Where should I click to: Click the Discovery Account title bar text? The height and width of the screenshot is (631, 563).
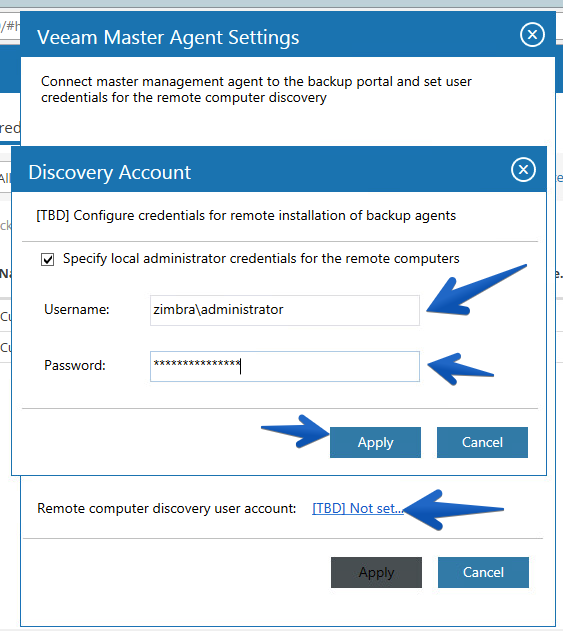click(x=109, y=172)
